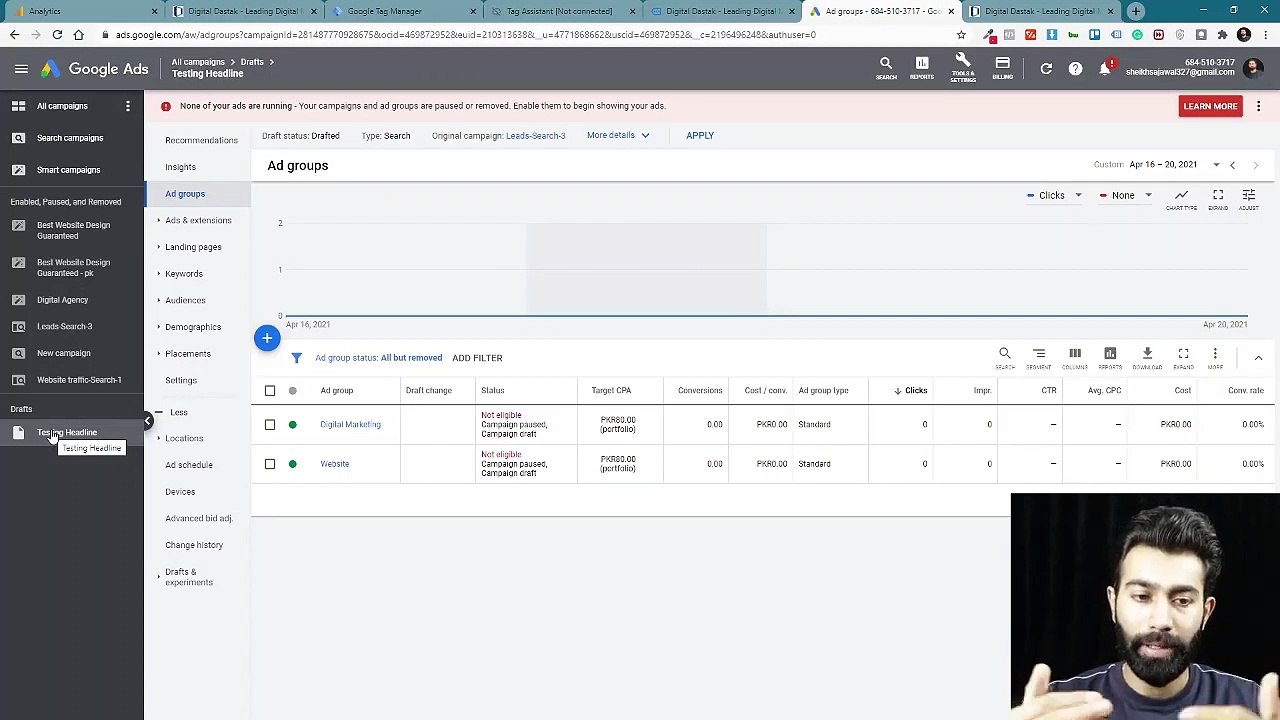The height and width of the screenshot is (720, 1280).
Task: Expand the More details dropdown
Action: pyautogui.click(x=617, y=135)
